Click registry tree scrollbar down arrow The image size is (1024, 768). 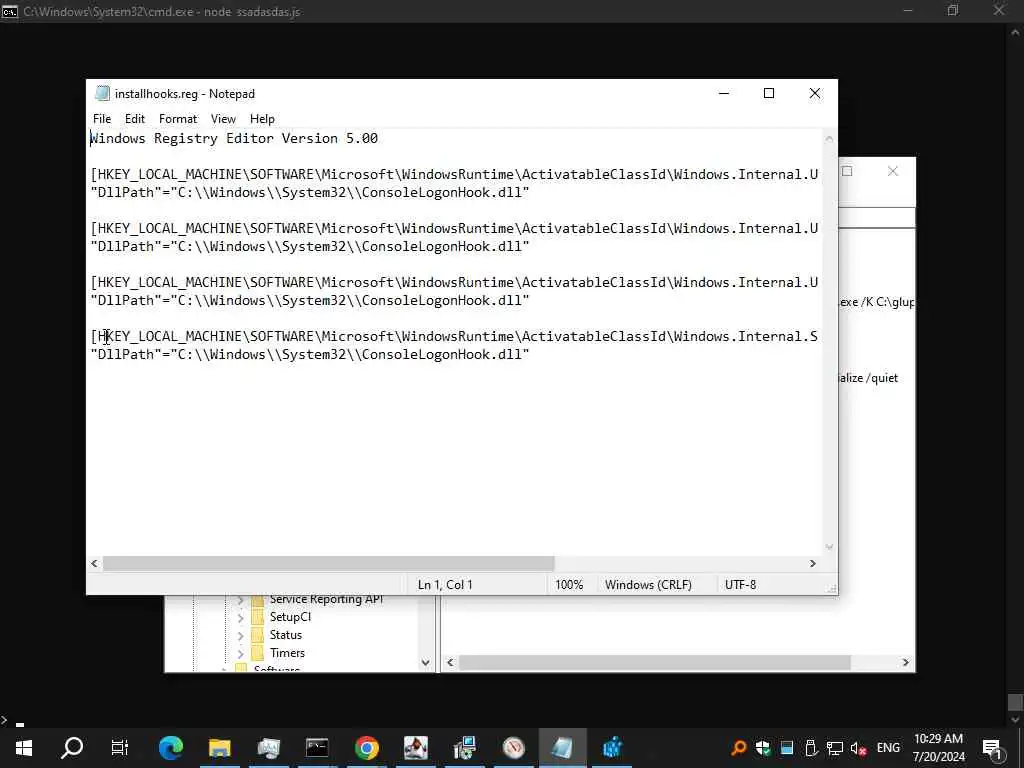426,663
